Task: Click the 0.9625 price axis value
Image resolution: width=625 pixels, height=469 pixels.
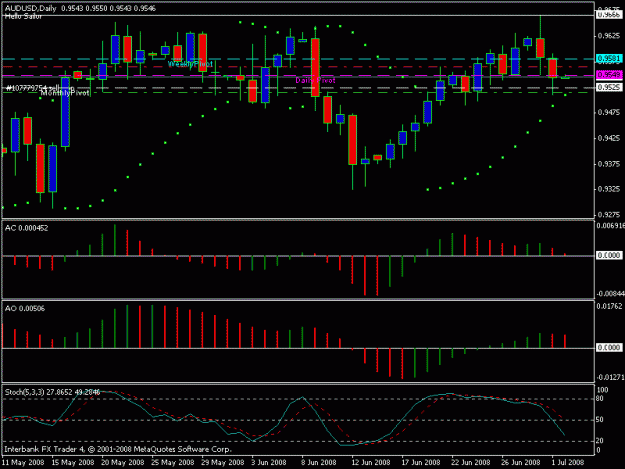Action: pyautogui.click(x=609, y=36)
